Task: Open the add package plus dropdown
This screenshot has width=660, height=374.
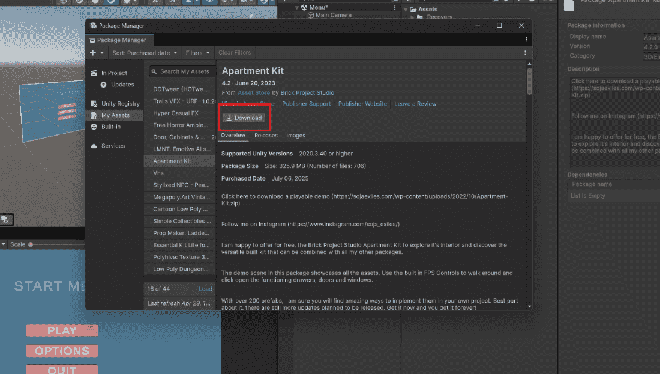Action: click(97, 53)
